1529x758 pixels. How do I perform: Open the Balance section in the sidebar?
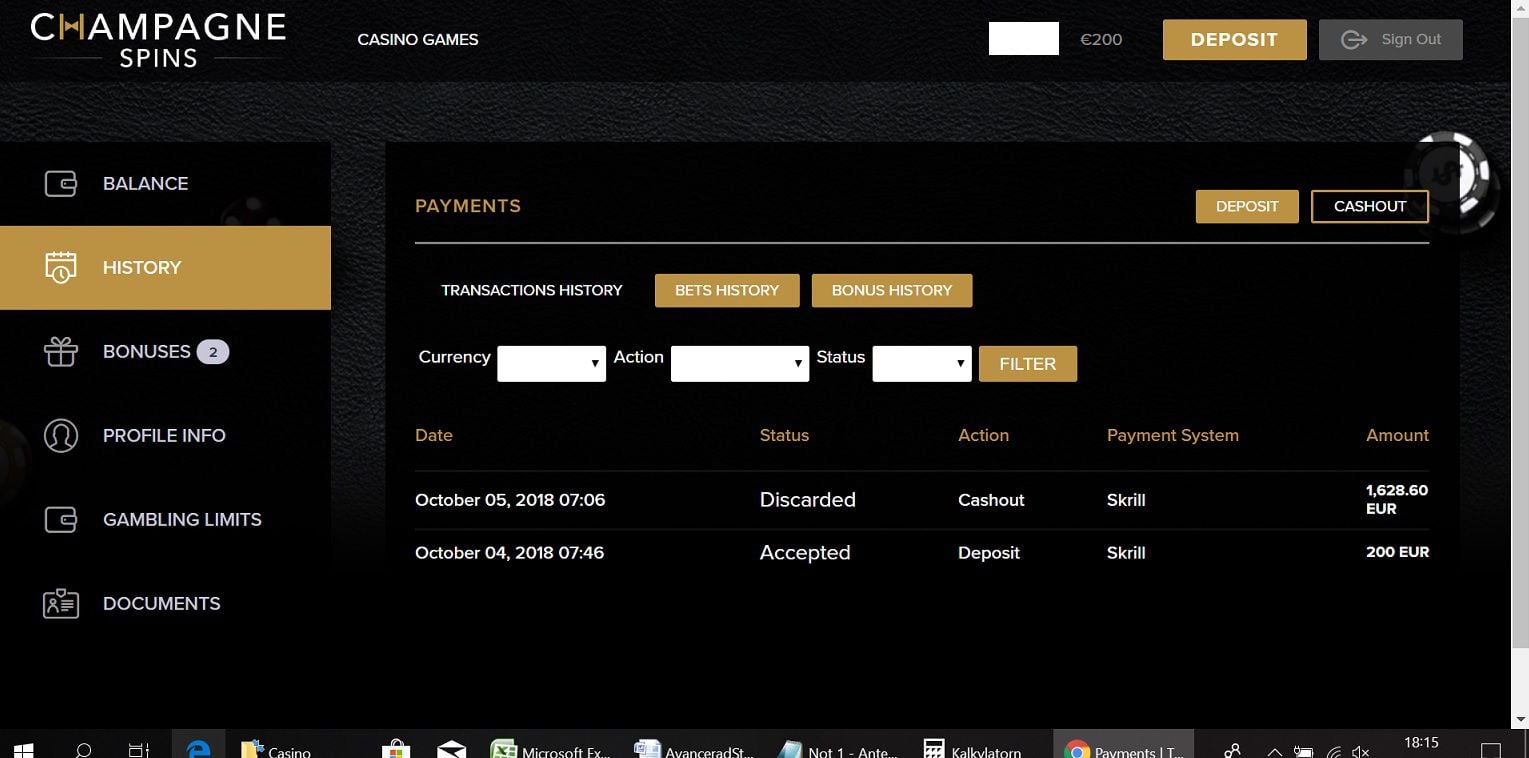point(165,184)
